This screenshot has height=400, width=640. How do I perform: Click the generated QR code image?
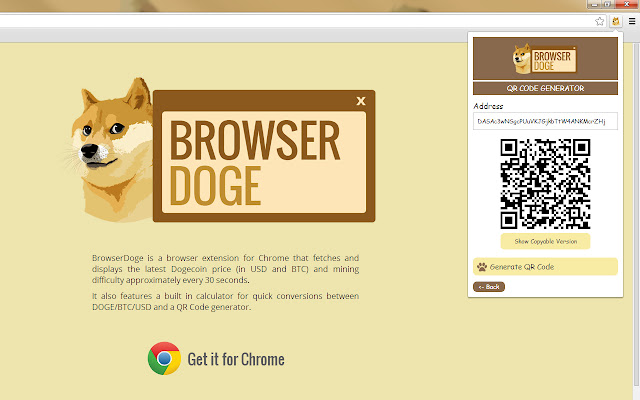(x=545, y=184)
